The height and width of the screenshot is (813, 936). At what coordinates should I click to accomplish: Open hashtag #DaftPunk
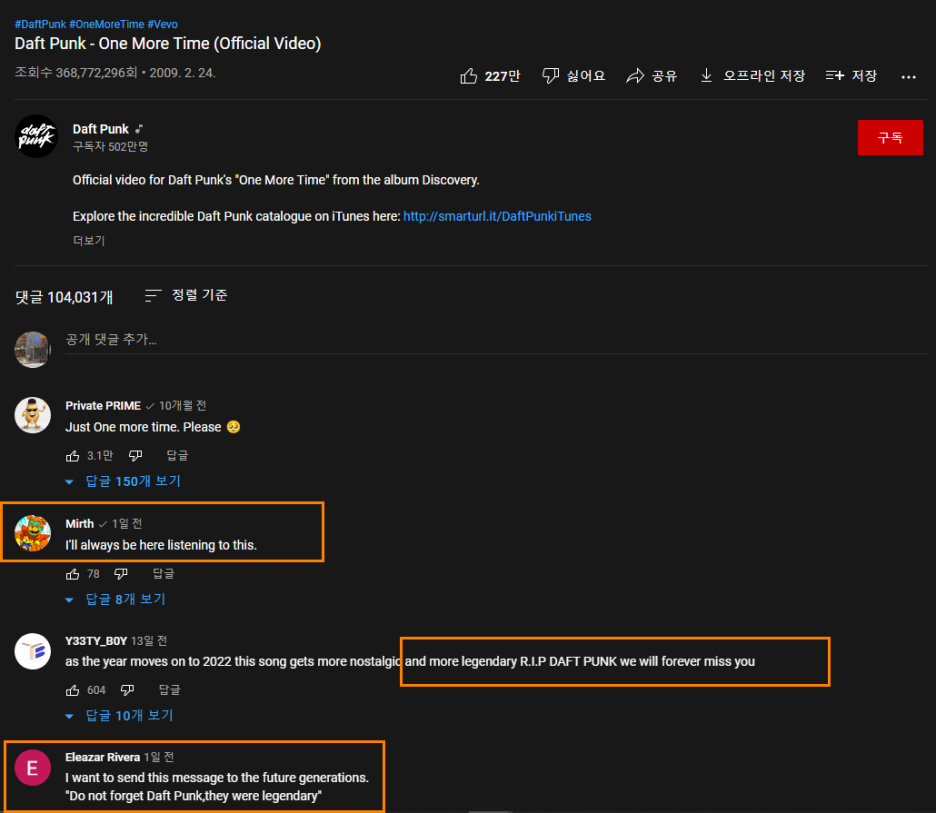pos(40,24)
